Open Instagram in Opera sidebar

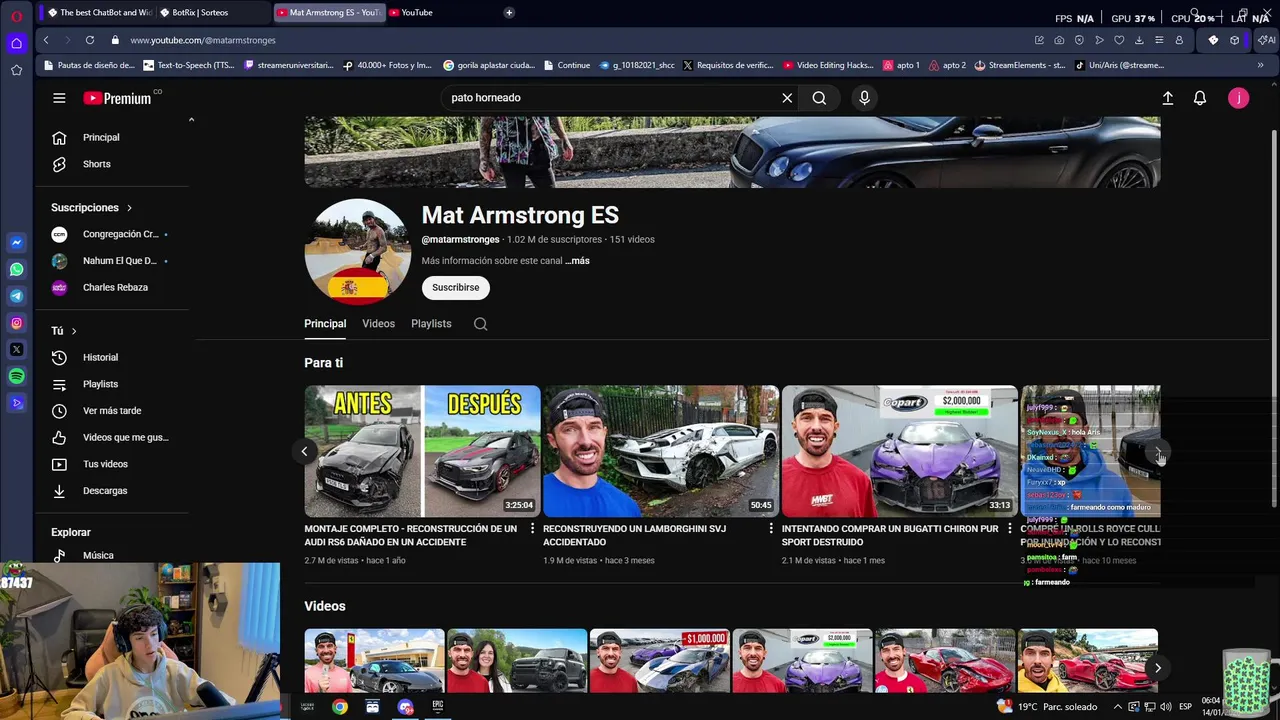tap(16, 323)
